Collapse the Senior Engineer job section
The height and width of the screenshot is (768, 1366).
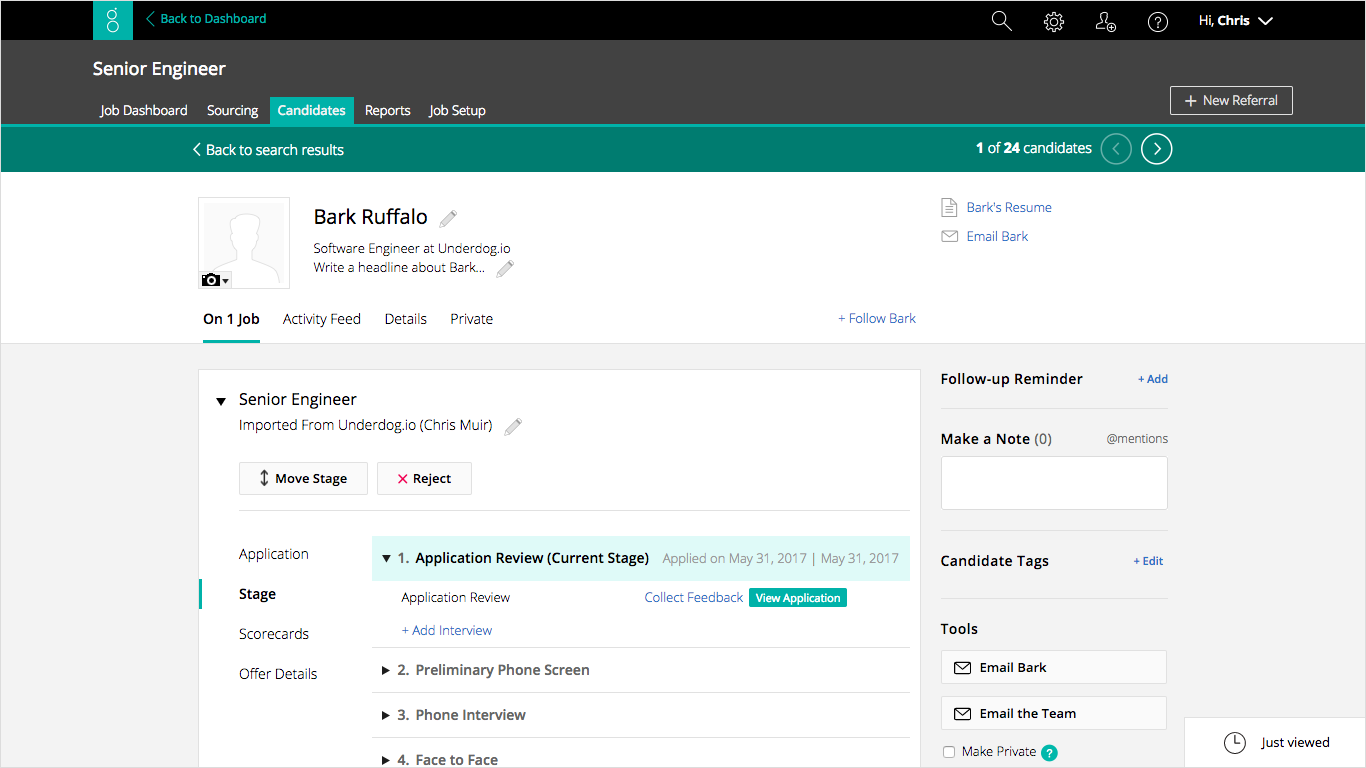[221, 402]
